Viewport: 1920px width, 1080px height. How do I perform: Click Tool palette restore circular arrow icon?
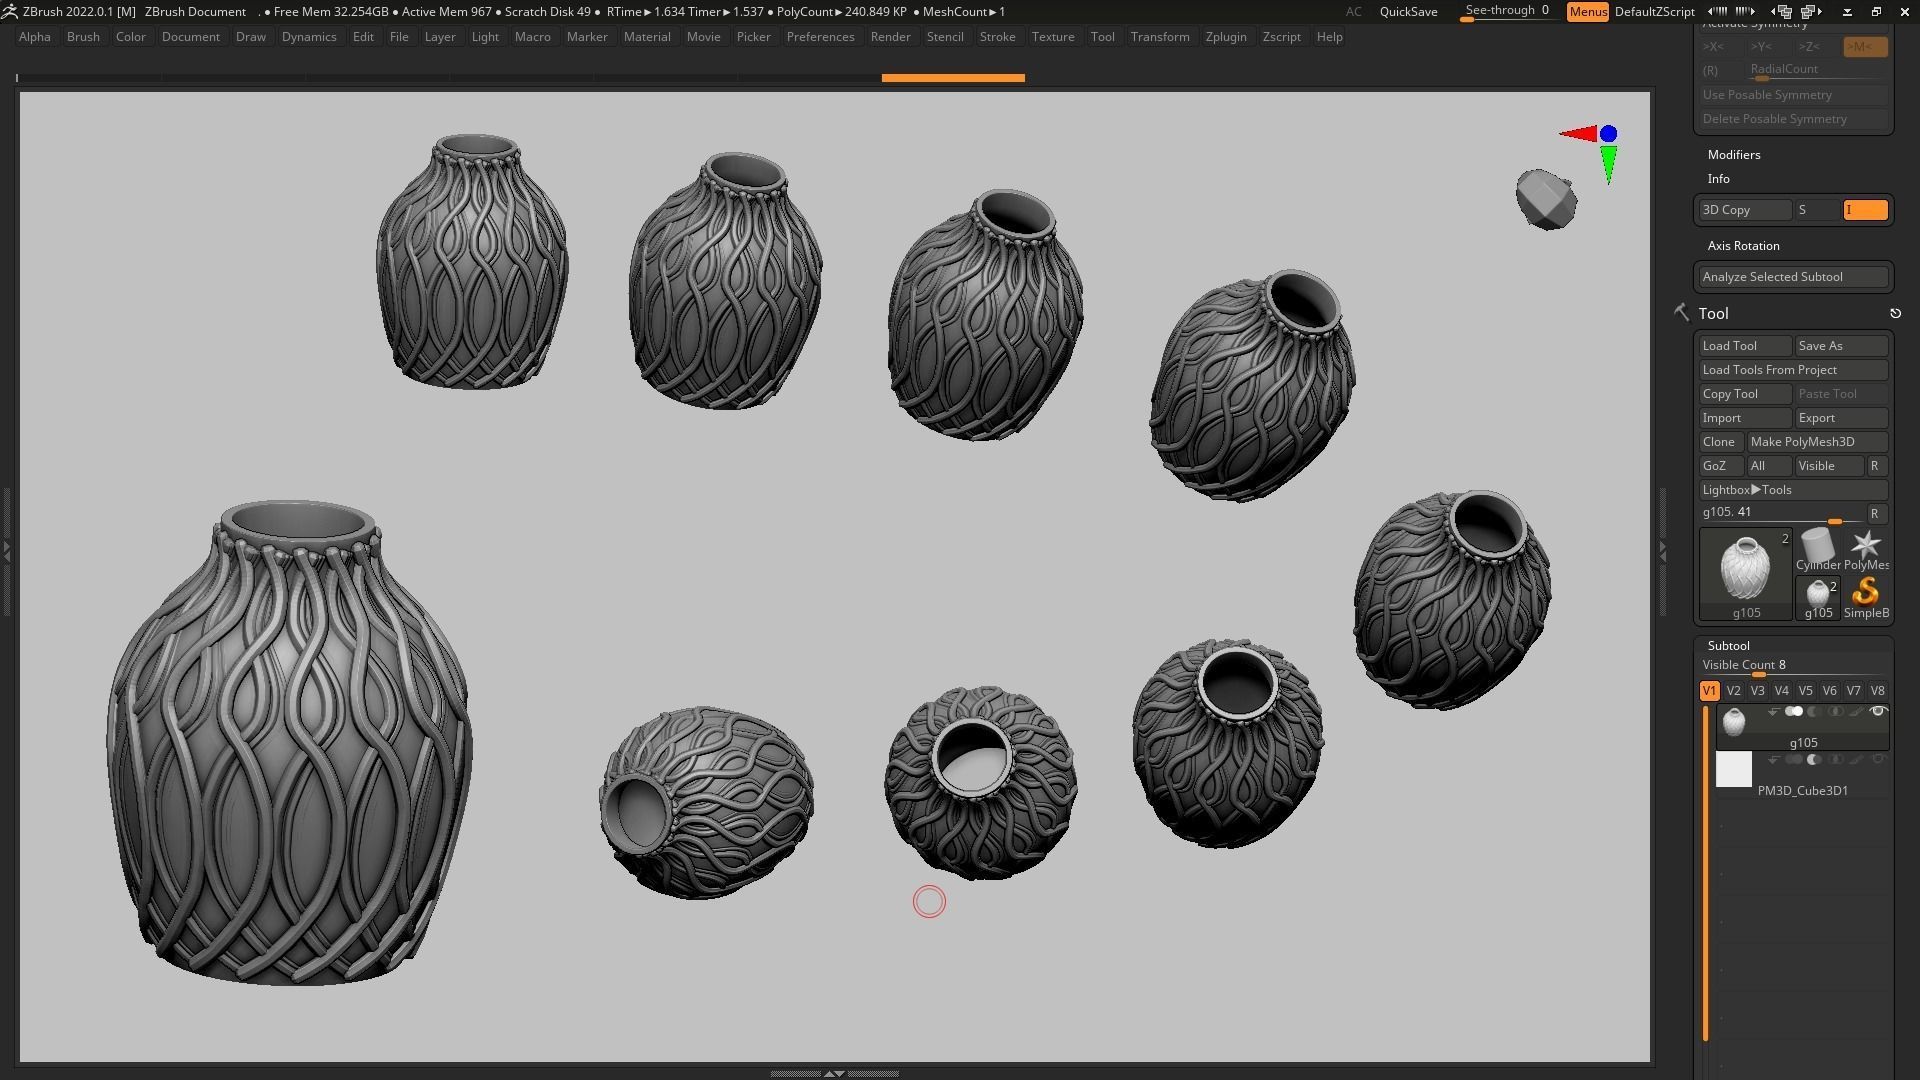[x=1895, y=314]
